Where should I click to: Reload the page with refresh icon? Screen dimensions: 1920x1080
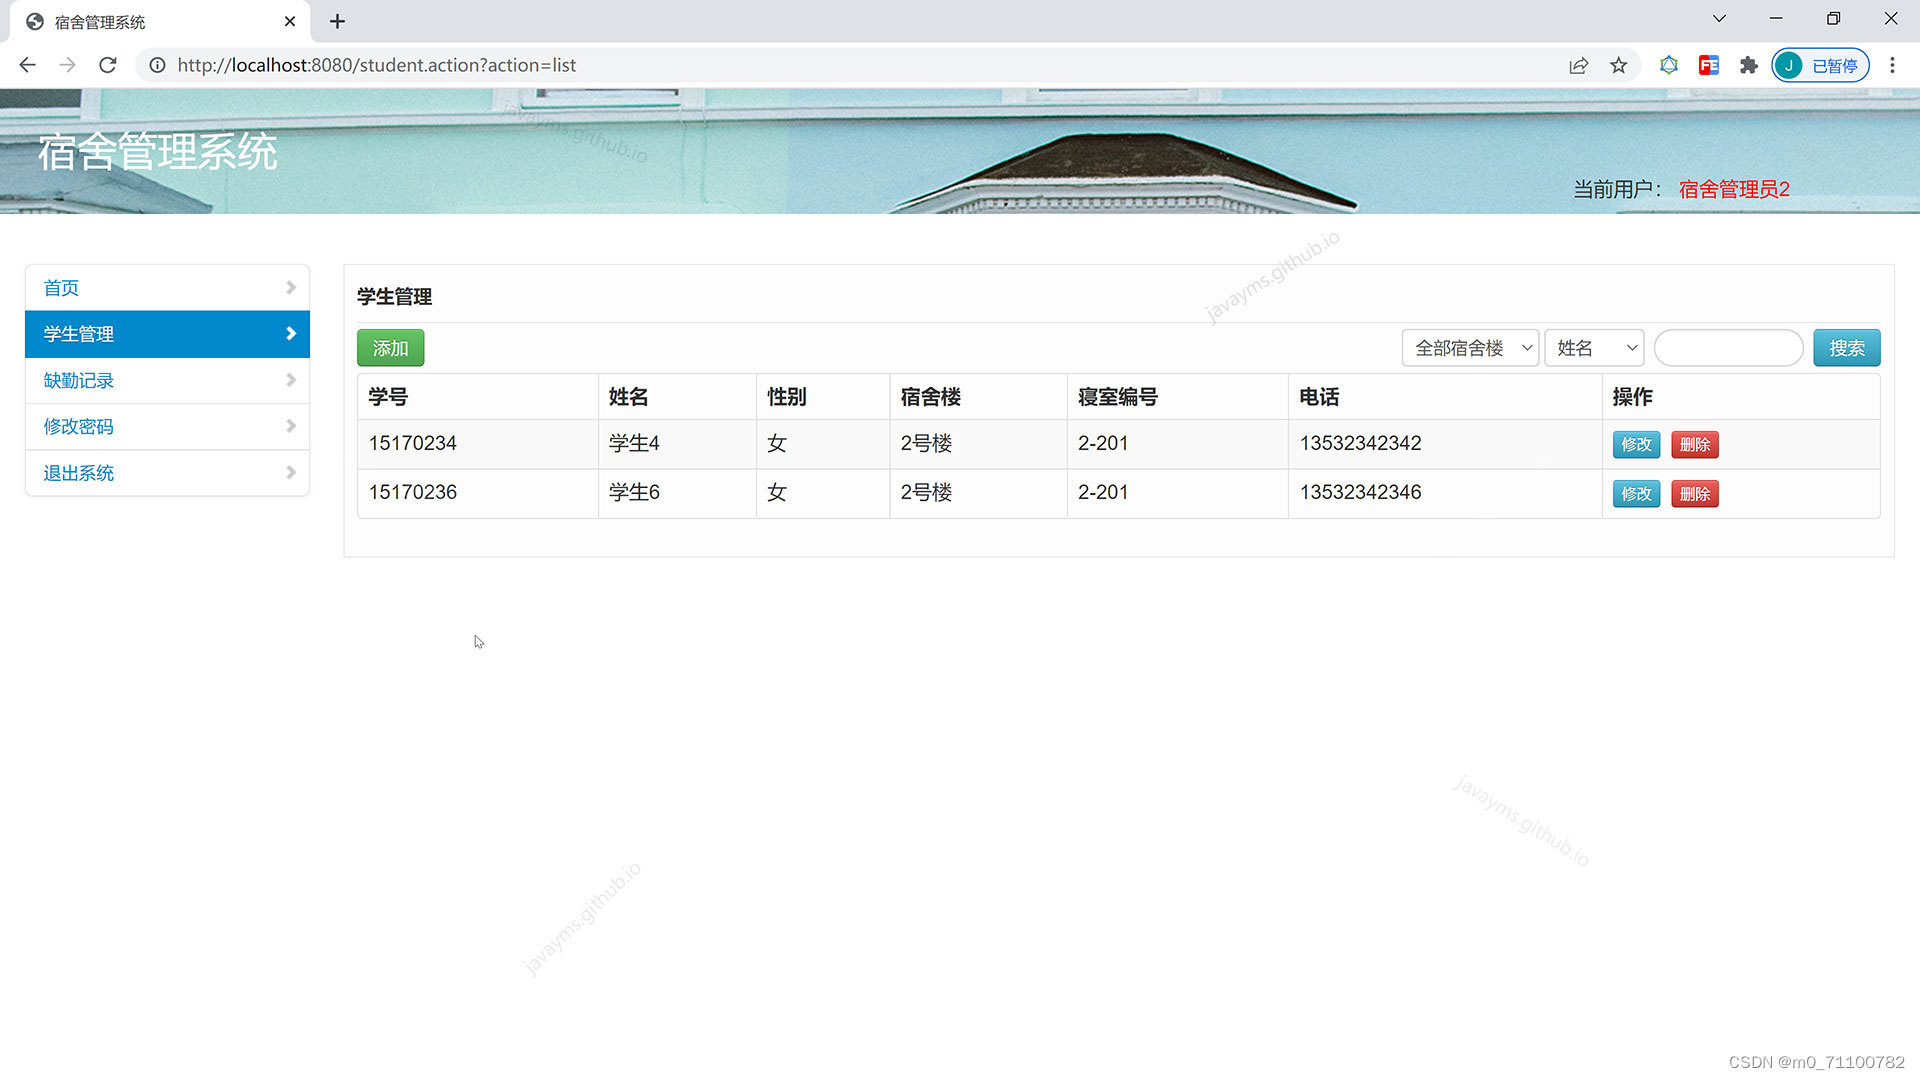coord(108,65)
